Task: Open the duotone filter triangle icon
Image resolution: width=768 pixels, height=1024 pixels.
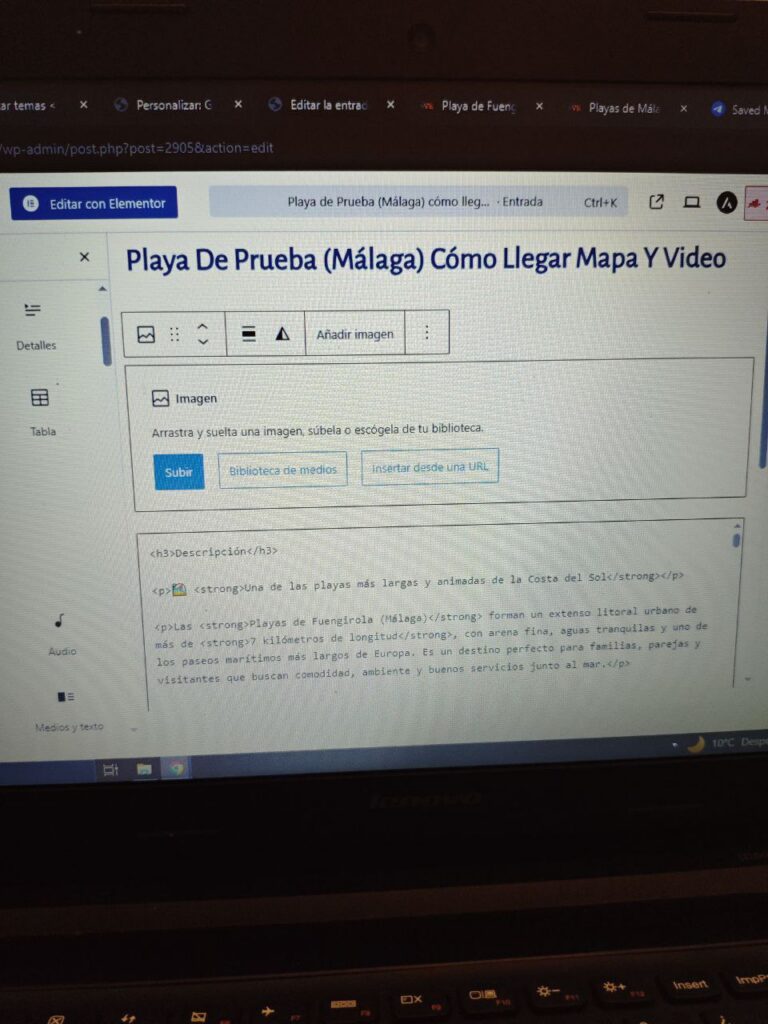Action: (282, 334)
